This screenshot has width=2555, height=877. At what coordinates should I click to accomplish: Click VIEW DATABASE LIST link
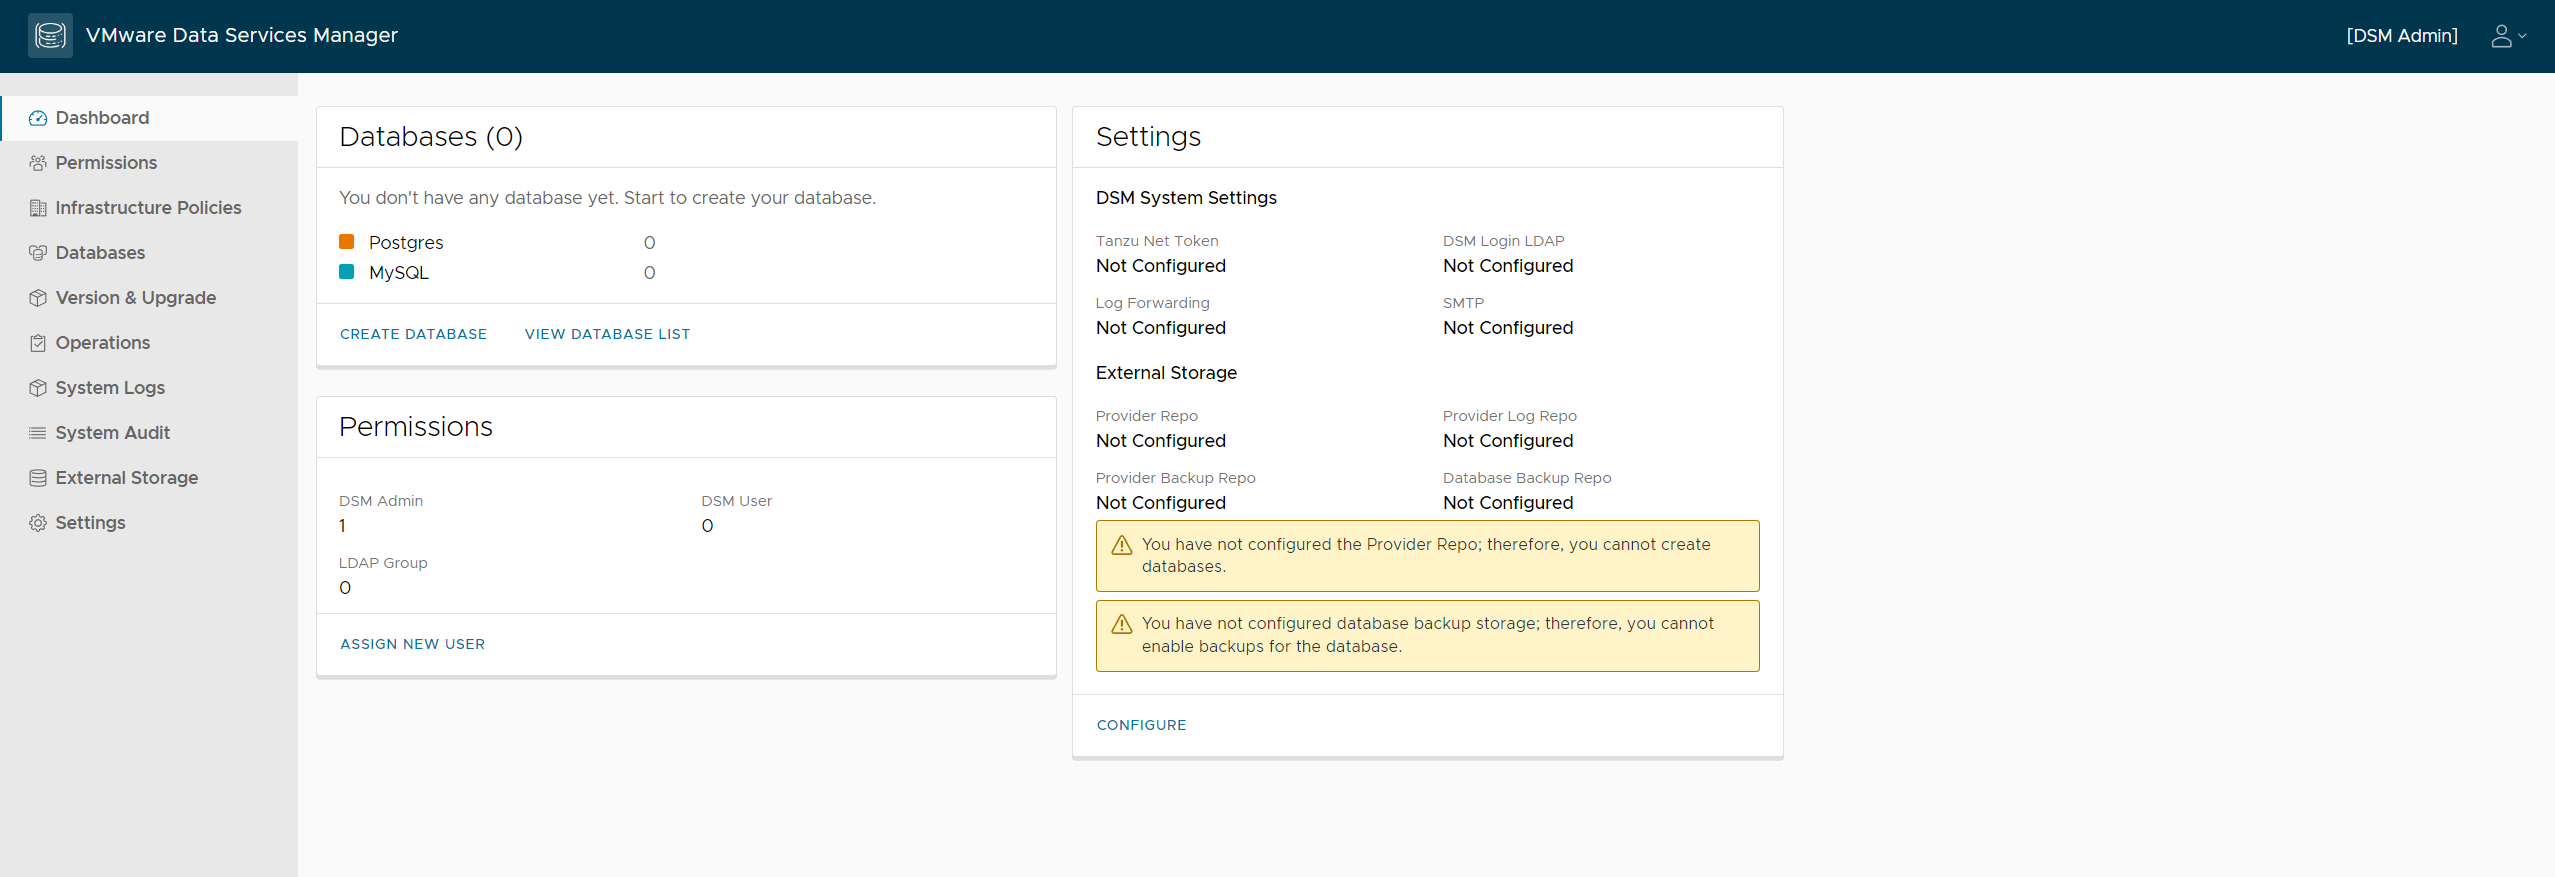[607, 334]
